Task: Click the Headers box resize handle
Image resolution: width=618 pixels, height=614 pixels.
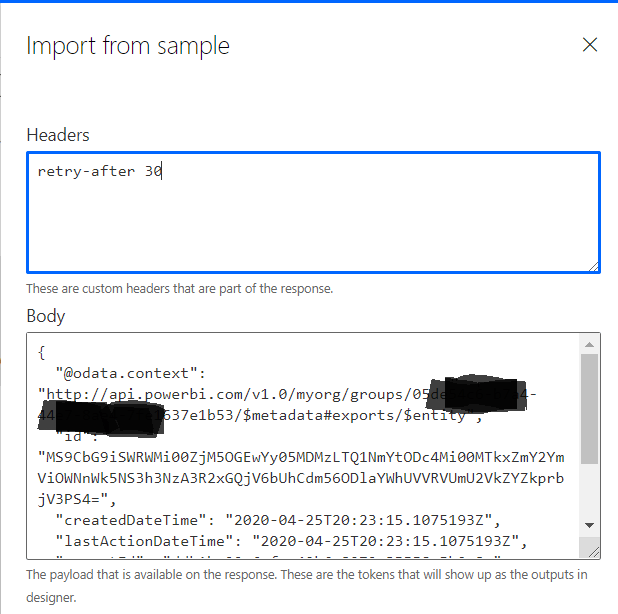Action: point(594,266)
